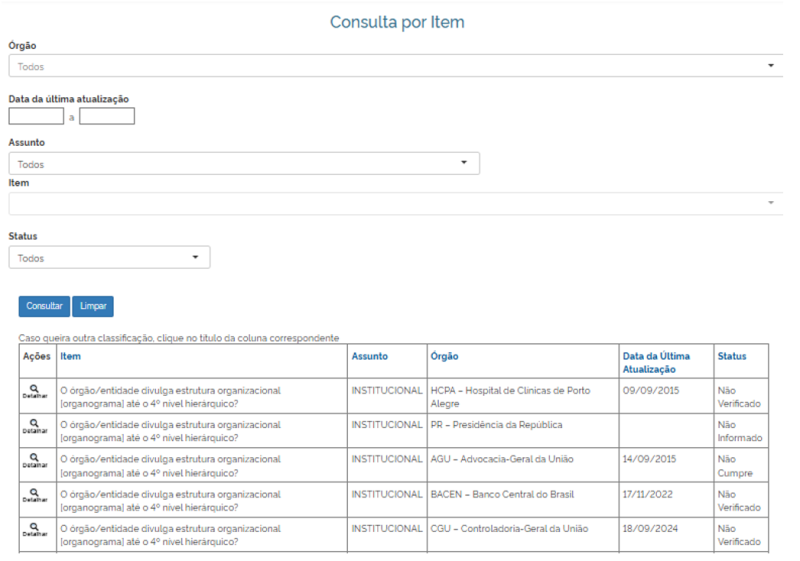This screenshot has height=561, width=800.
Task: Click Detalhar icon for CGU row
Action: 34,530
